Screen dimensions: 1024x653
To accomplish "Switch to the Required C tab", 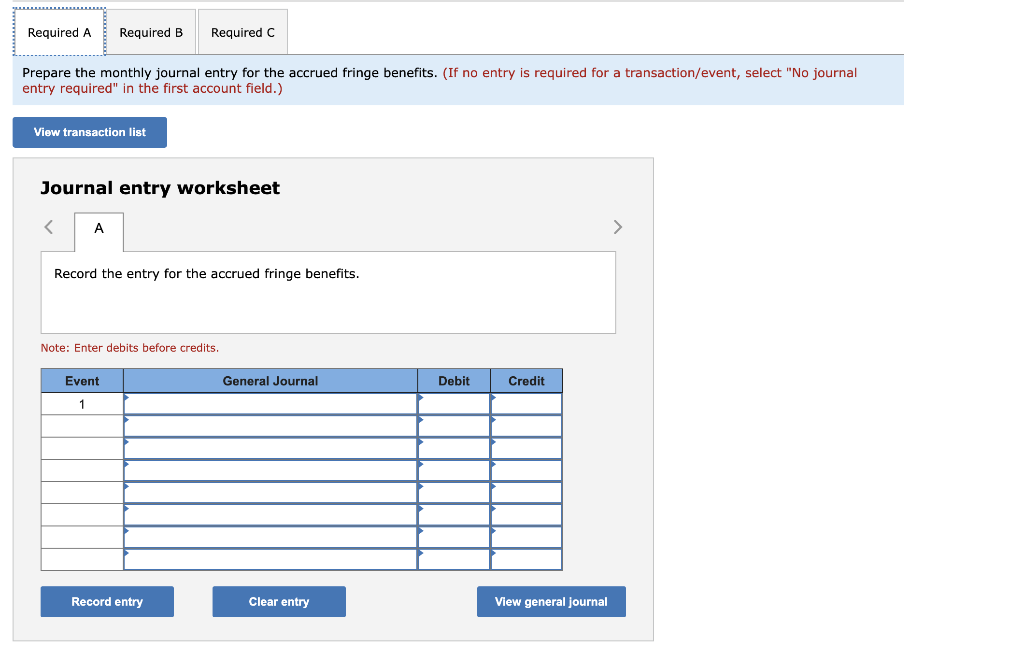I will pyautogui.click(x=242, y=32).
